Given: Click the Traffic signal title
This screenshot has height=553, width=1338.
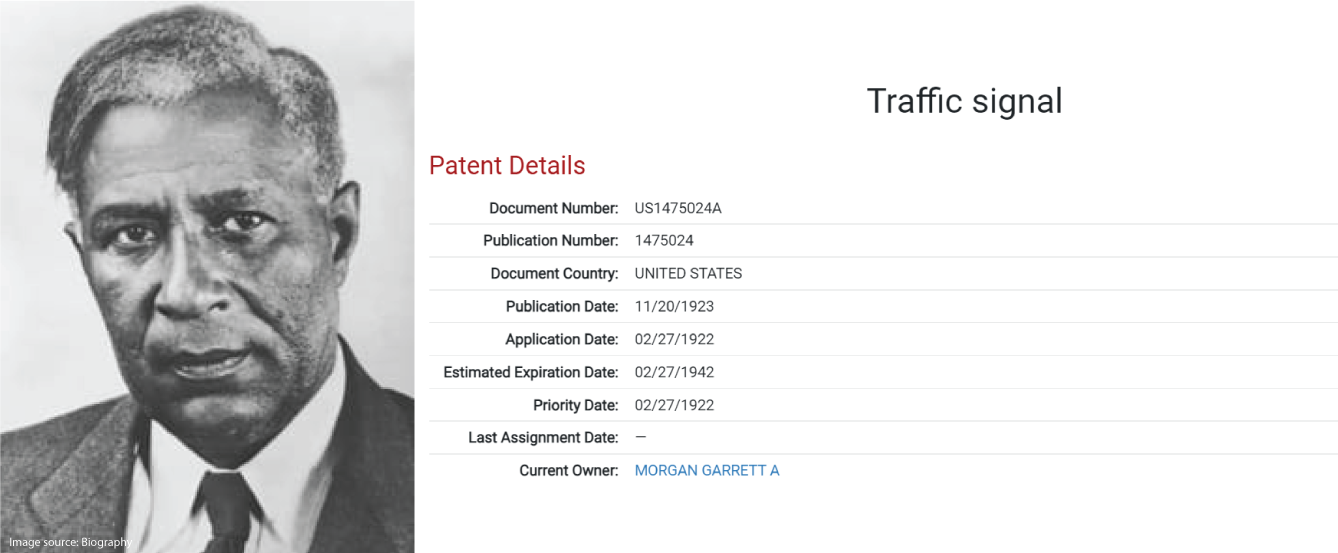Looking at the screenshot, I should click(x=964, y=101).
